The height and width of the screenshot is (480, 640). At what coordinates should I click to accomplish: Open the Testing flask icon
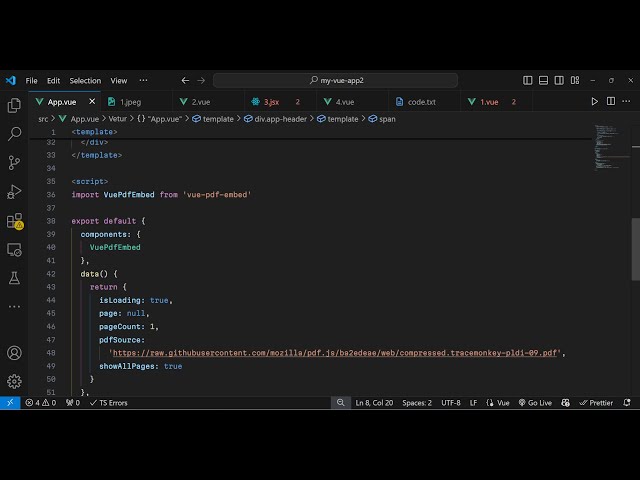coord(14,278)
